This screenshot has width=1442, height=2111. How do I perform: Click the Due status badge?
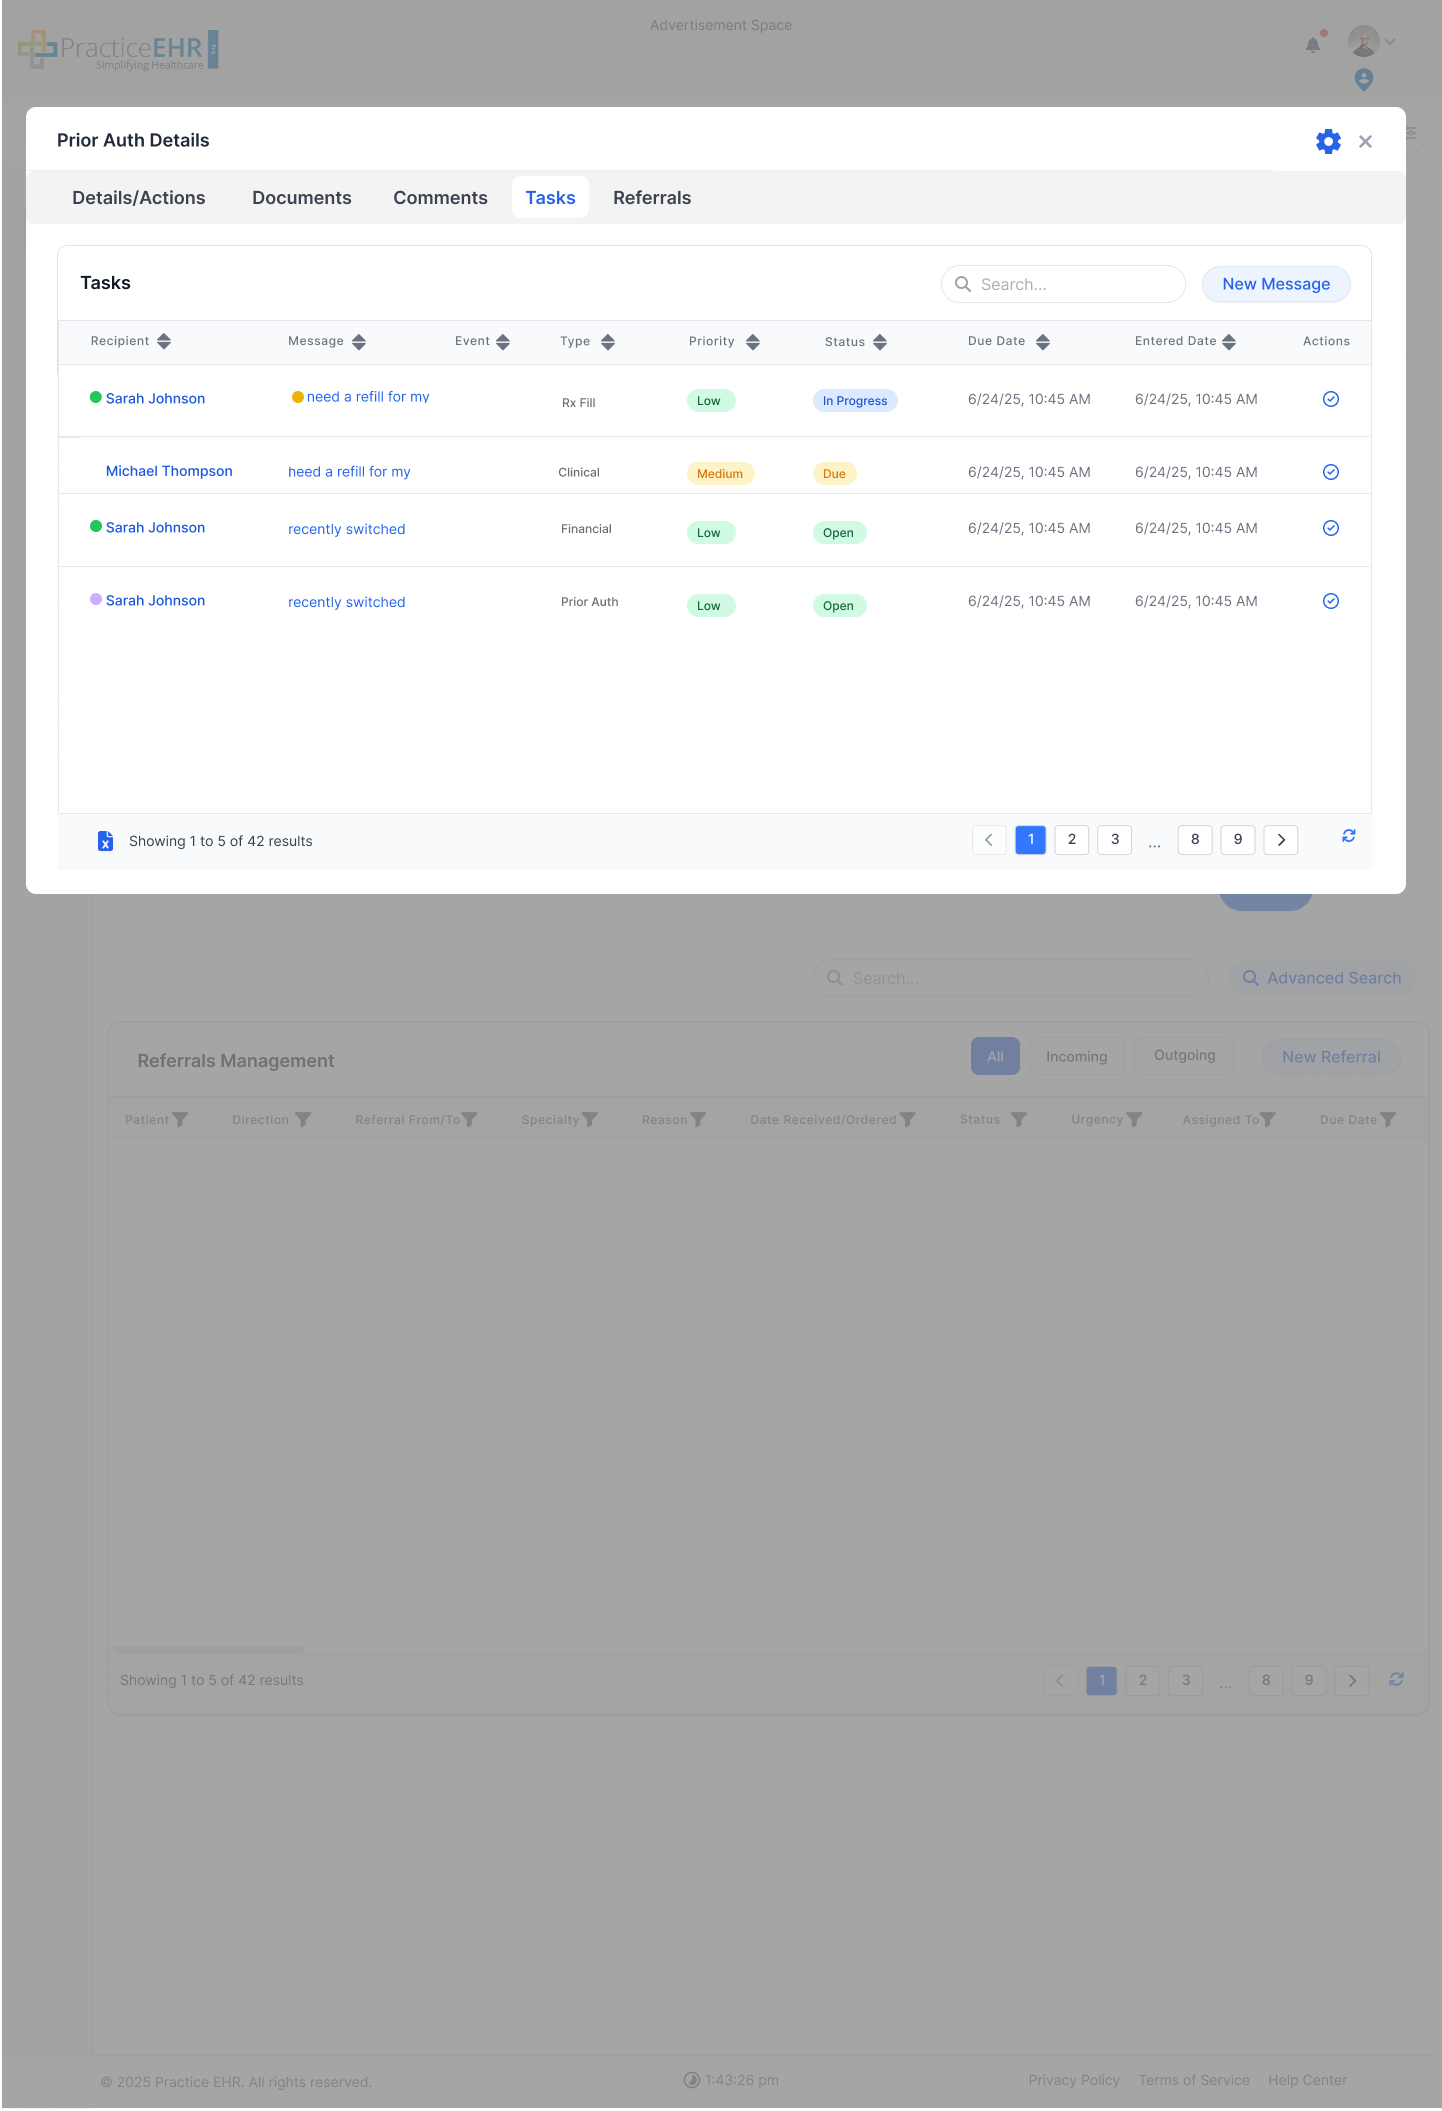(834, 474)
